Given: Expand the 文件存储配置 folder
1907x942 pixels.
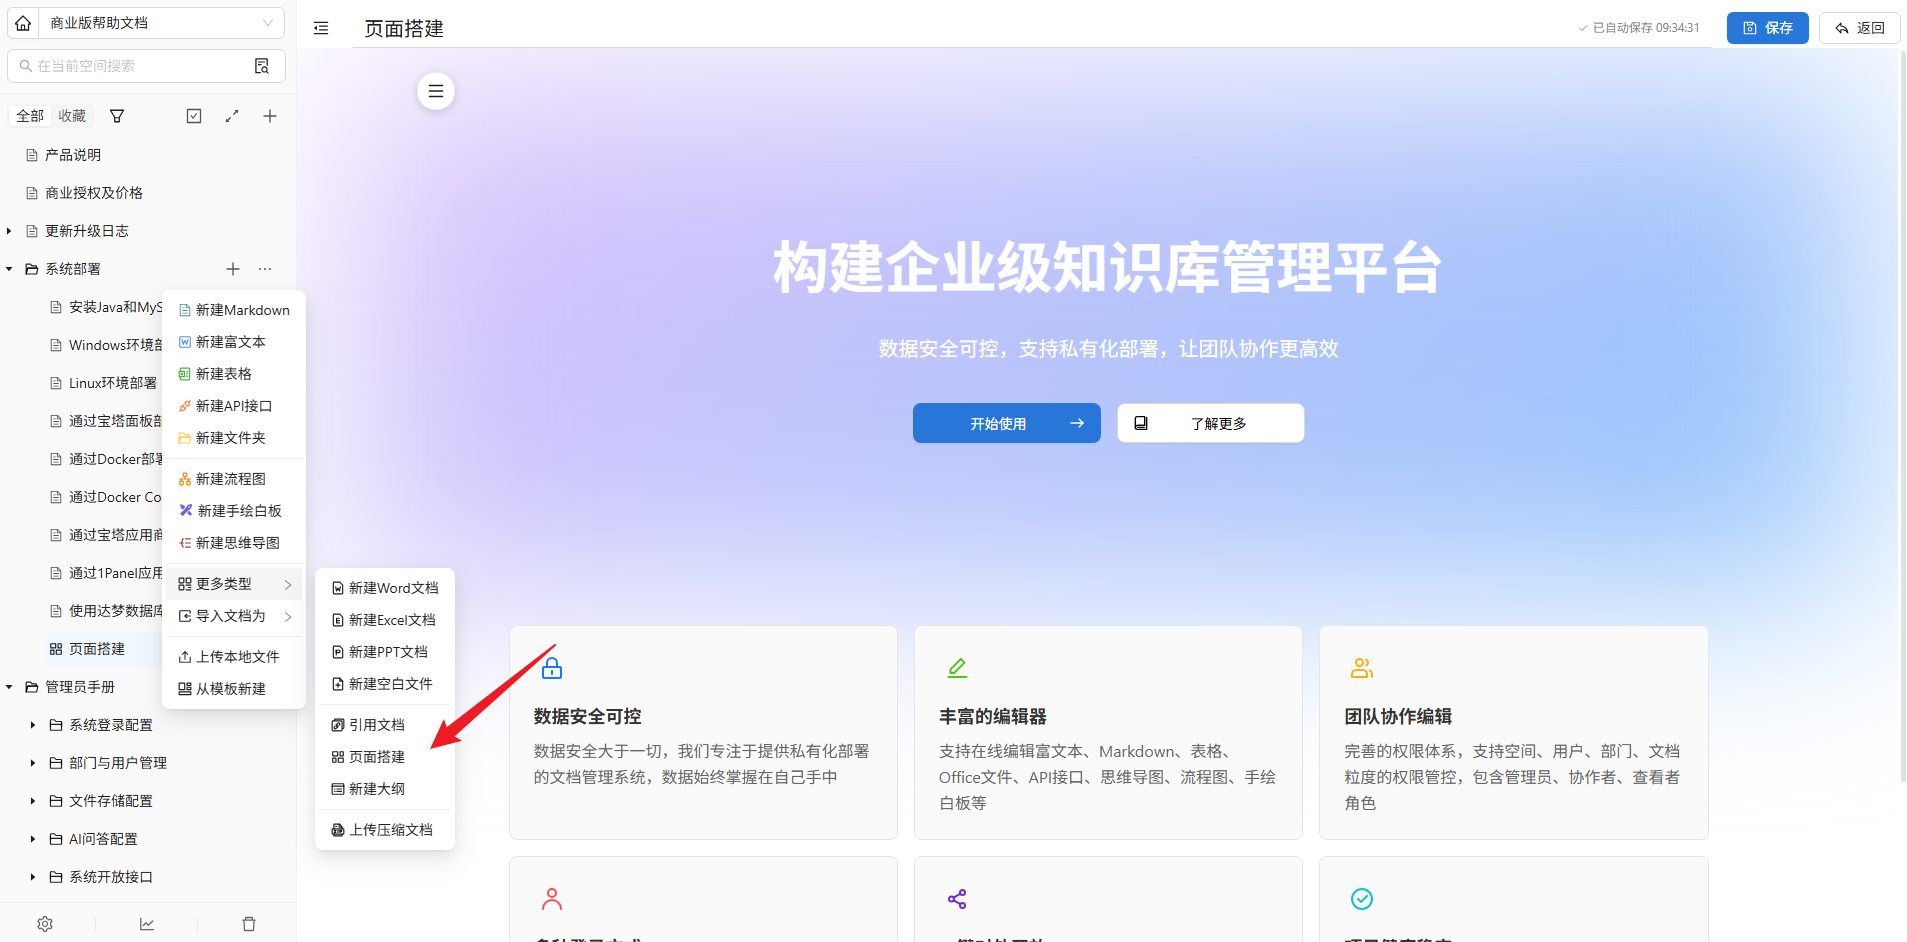Looking at the screenshot, I should [x=33, y=801].
